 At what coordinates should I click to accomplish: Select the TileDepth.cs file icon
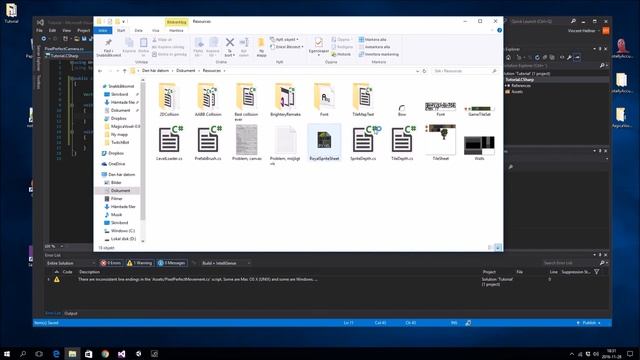coord(402,140)
